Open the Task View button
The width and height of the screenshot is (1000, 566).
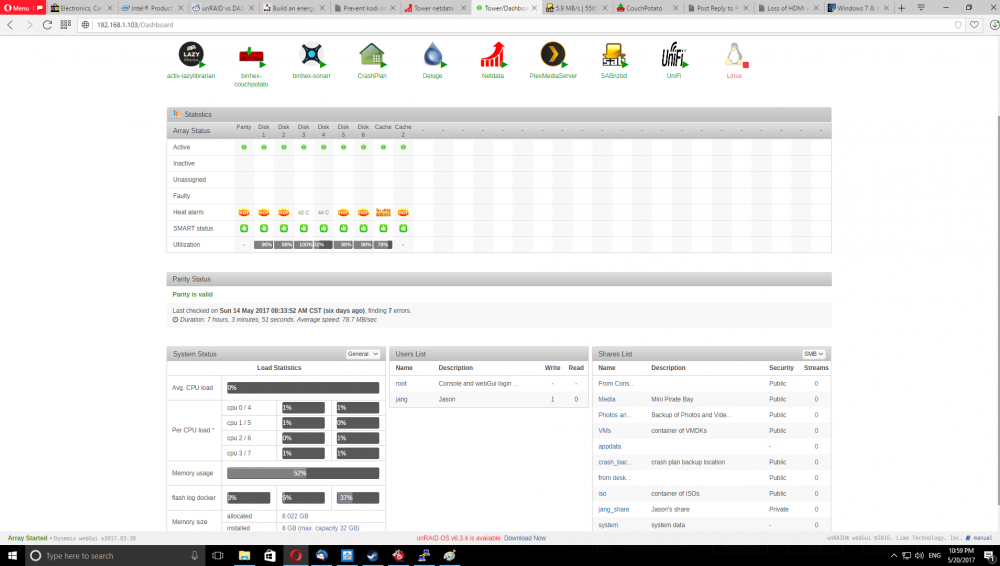point(217,556)
